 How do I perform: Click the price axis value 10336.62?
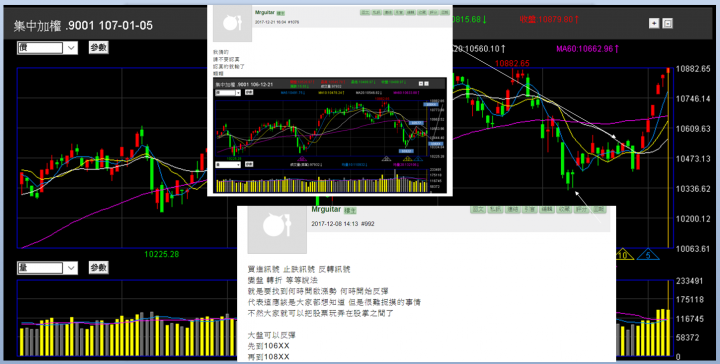(693, 189)
